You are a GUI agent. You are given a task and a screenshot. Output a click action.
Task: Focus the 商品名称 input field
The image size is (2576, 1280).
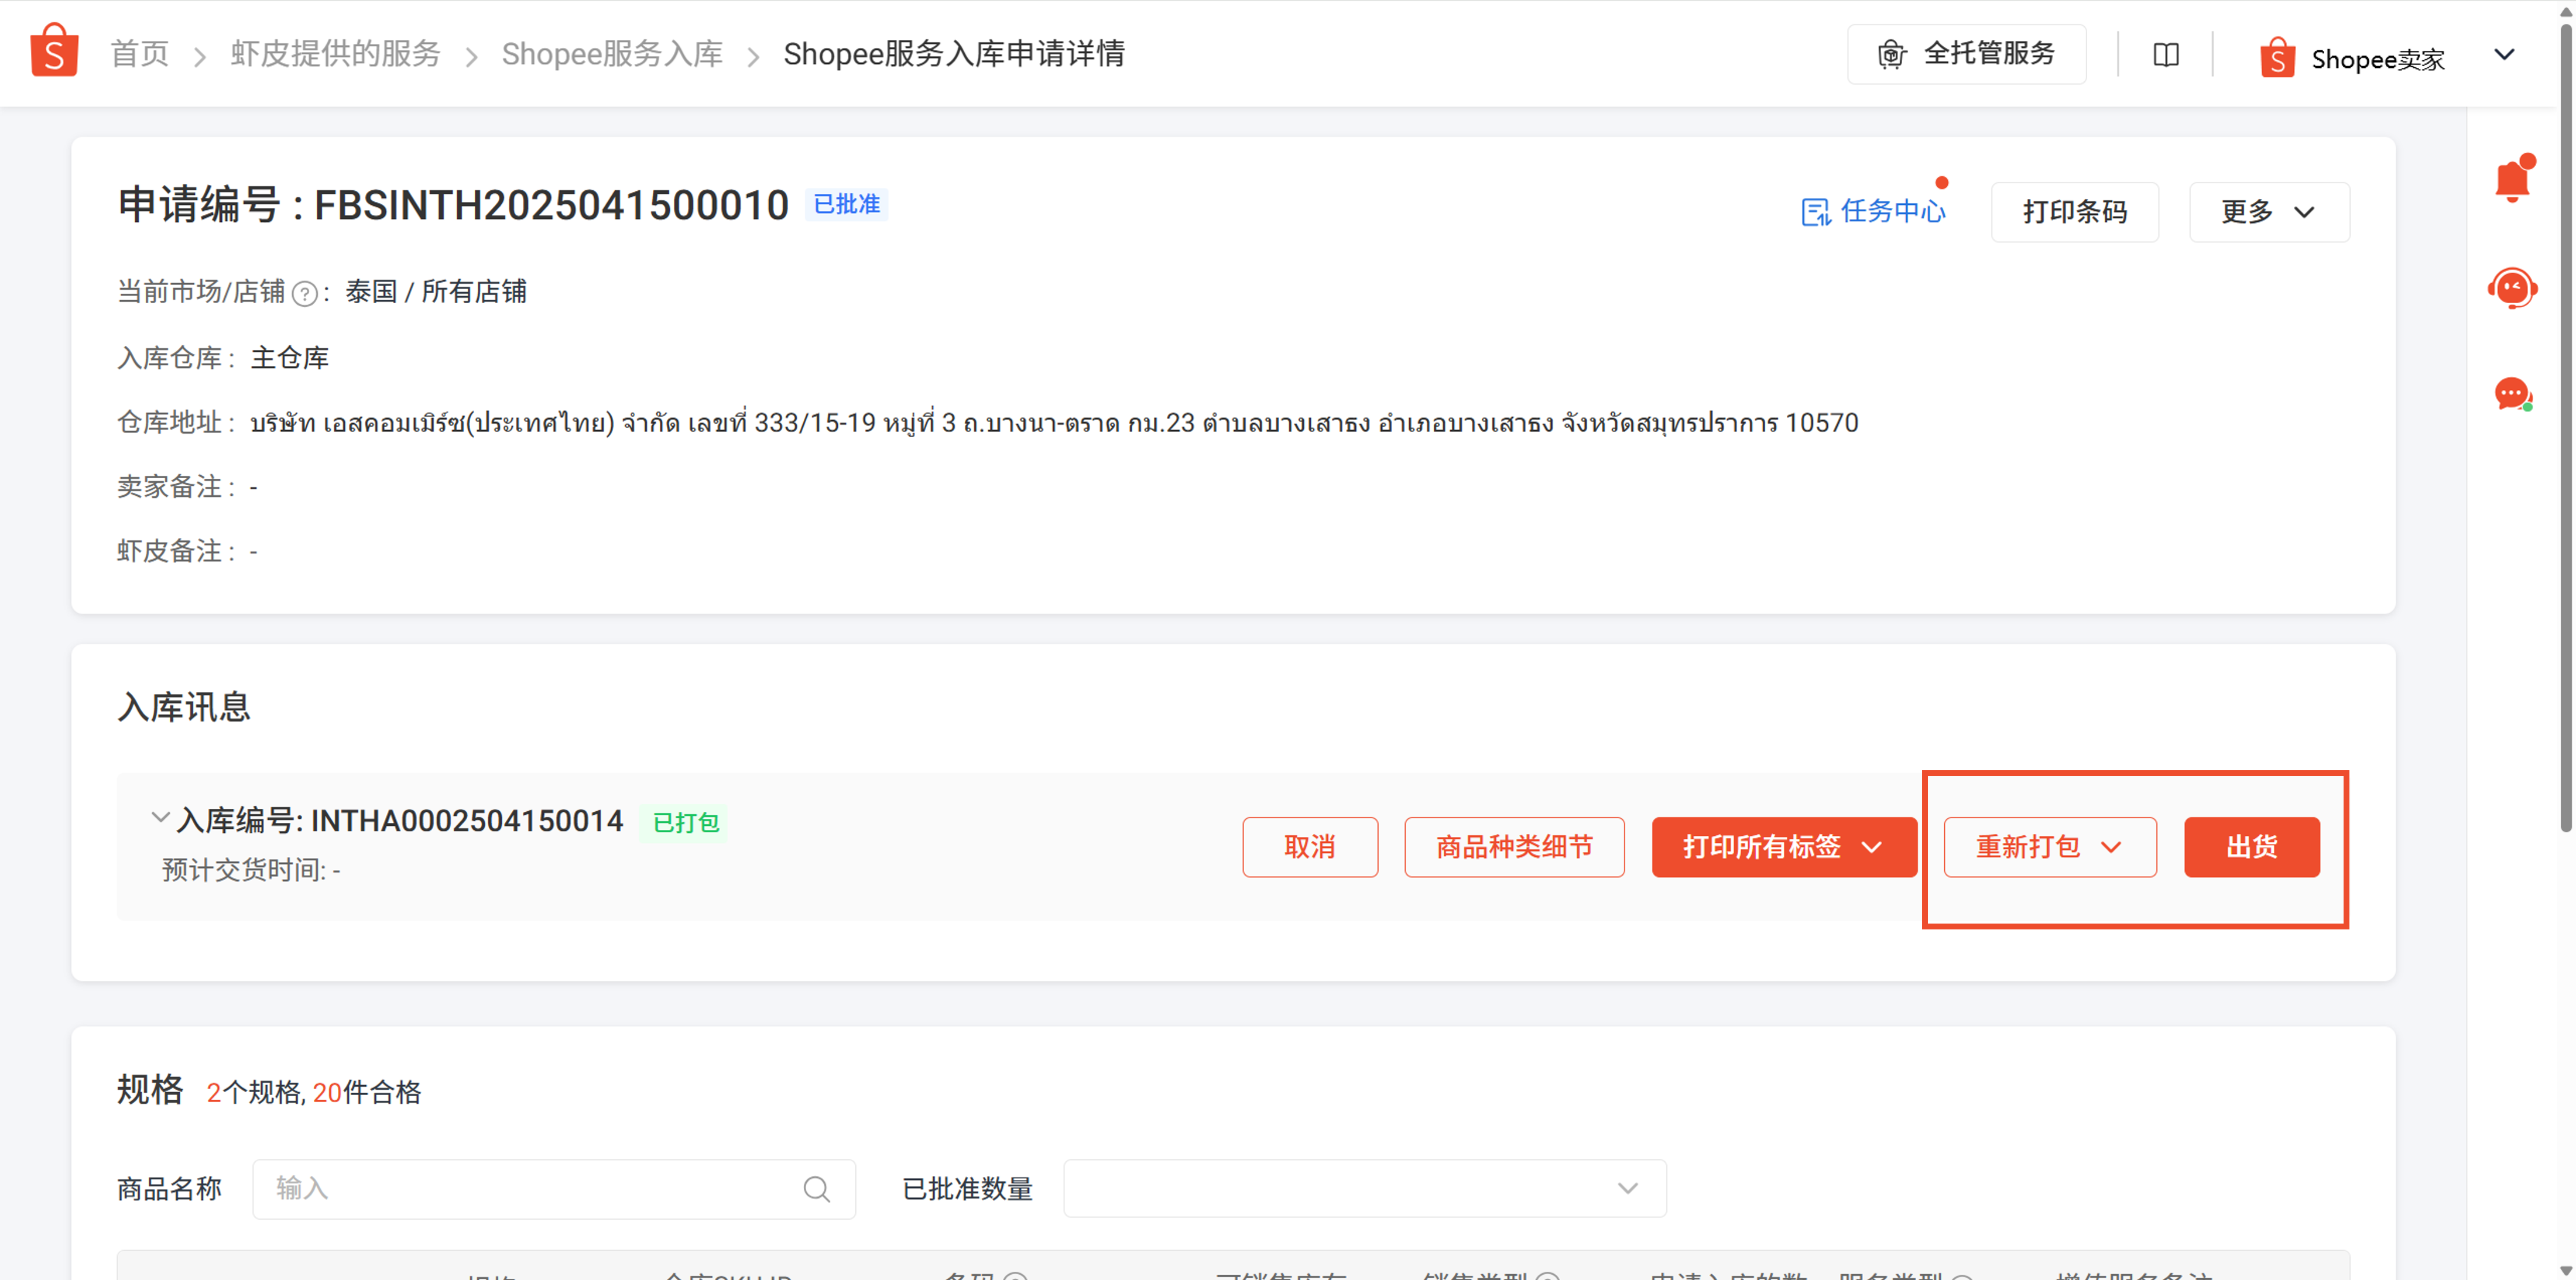(553, 1189)
